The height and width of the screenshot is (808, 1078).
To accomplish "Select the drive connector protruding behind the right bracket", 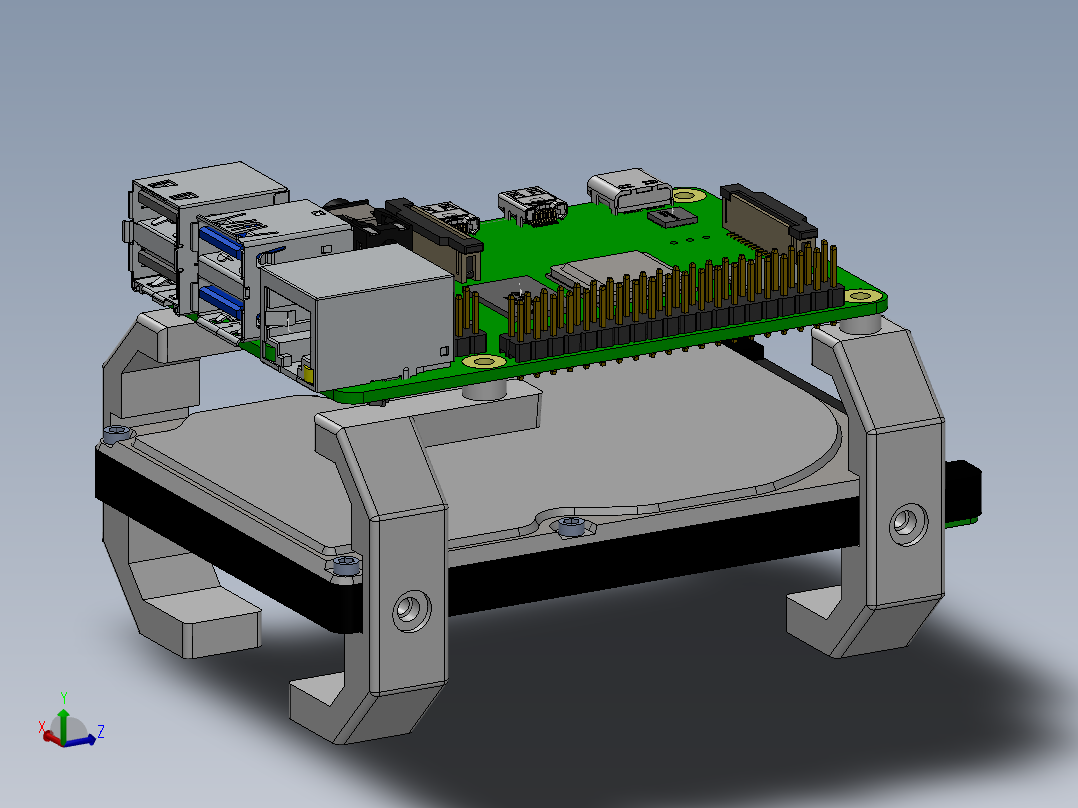I will click(x=962, y=494).
